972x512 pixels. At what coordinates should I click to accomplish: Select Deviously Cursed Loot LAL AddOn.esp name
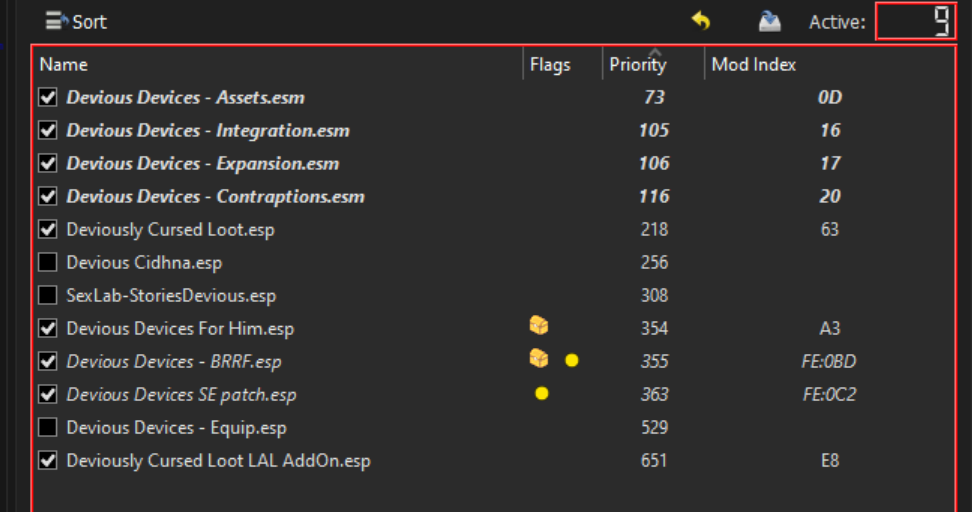point(218,461)
